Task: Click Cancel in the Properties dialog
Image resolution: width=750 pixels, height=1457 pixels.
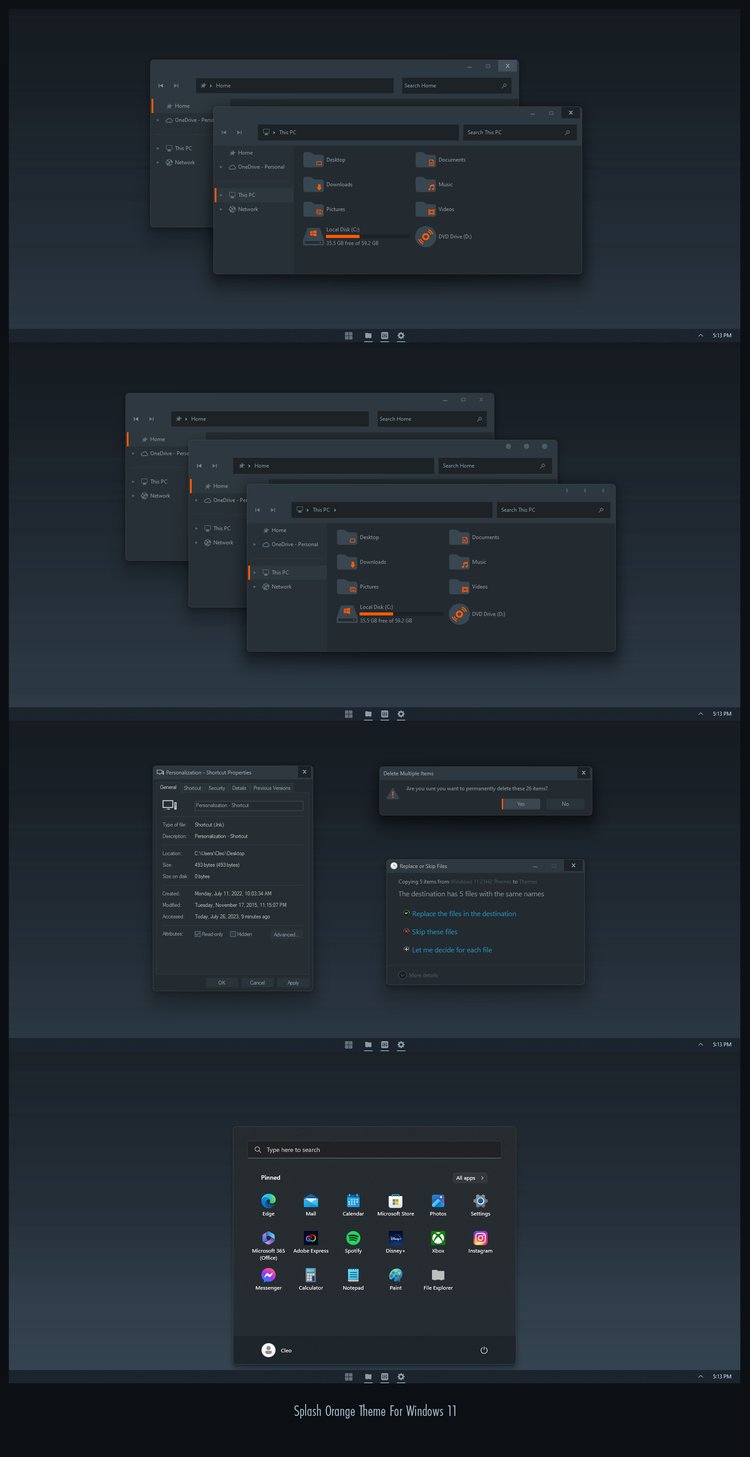Action: [x=257, y=983]
